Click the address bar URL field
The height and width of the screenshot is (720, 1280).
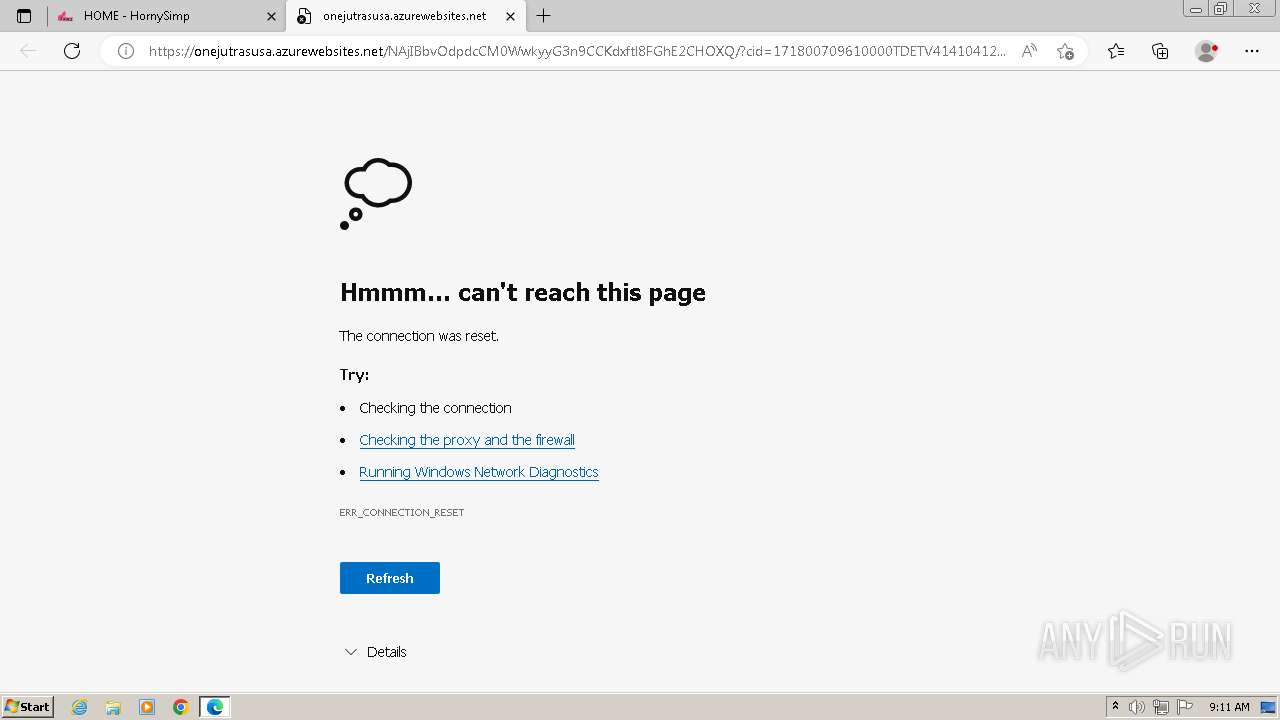point(577,51)
